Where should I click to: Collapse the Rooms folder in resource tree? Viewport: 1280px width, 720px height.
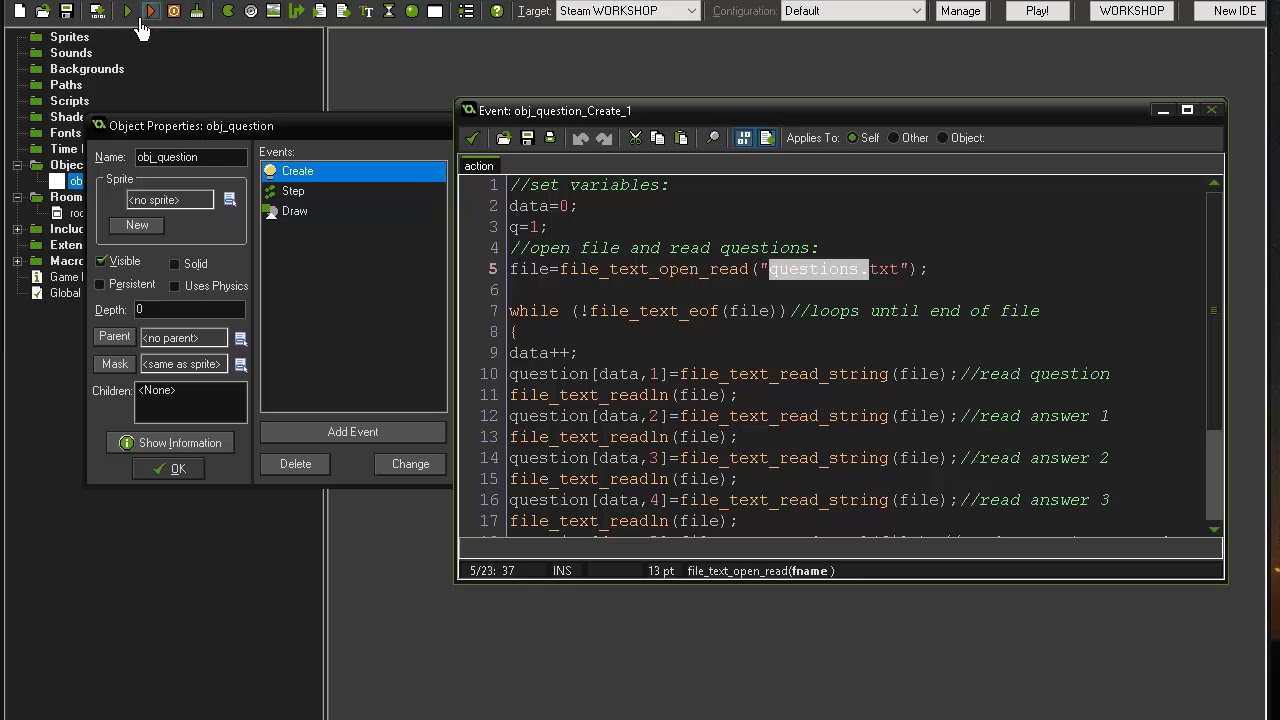[18, 197]
